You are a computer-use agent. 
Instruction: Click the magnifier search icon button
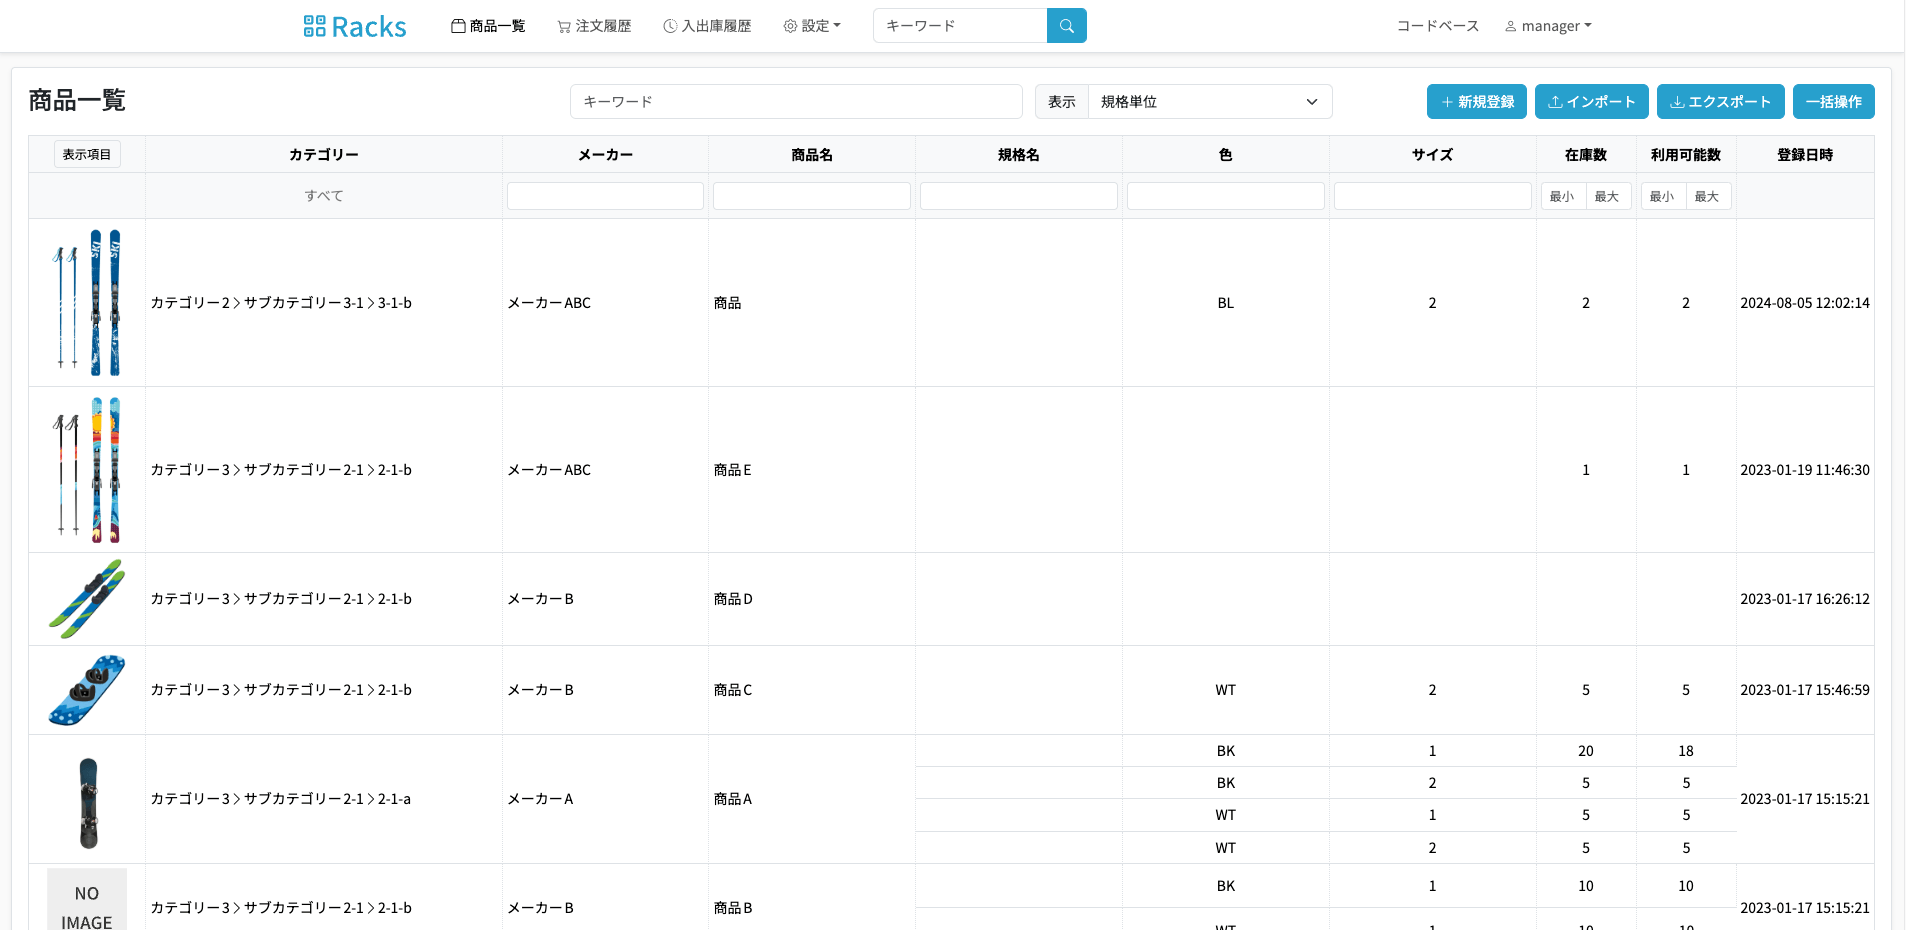[x=1066, y=26]
